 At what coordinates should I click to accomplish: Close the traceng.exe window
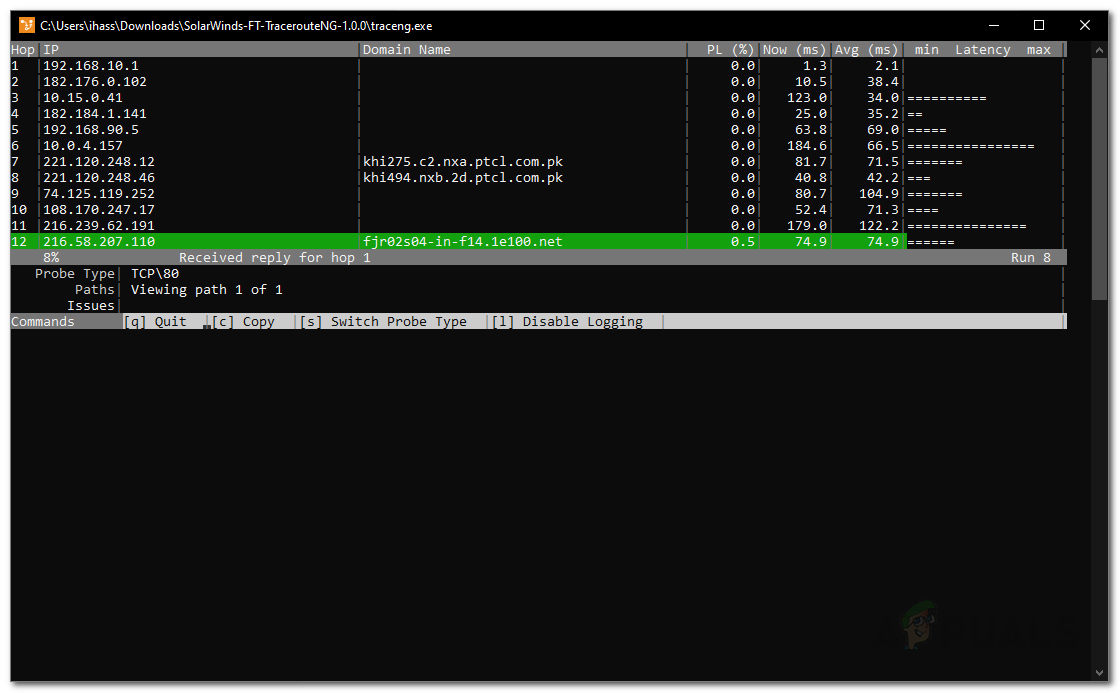pos(1084,26)
